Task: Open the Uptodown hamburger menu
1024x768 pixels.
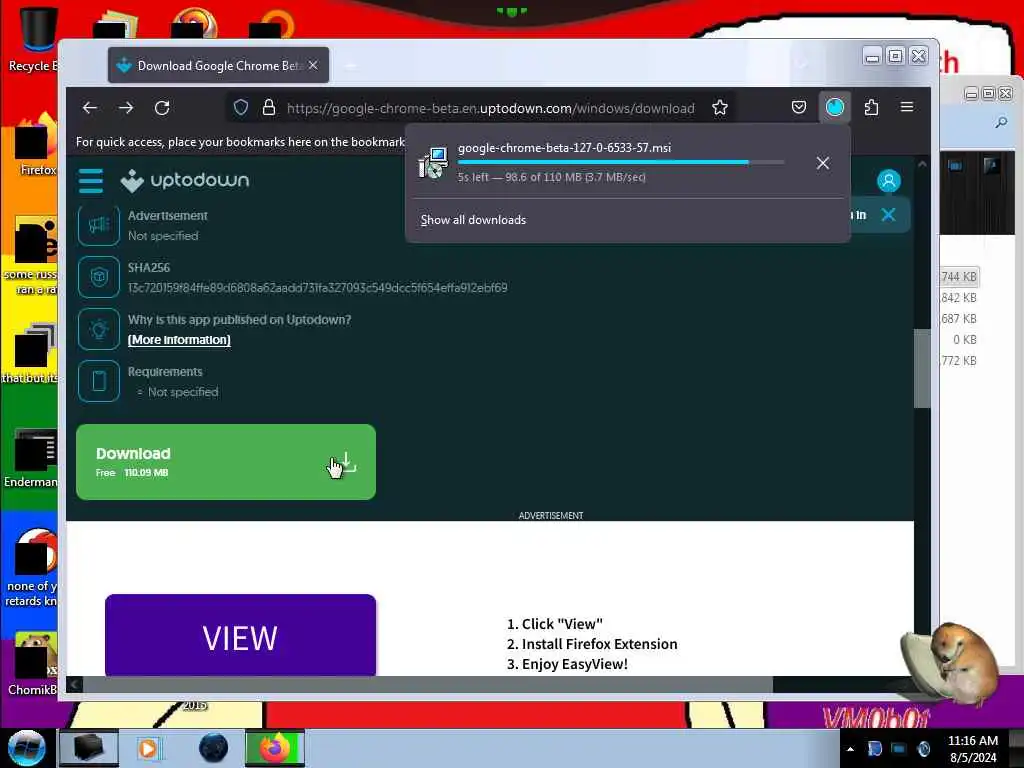Action: [91, 181]
